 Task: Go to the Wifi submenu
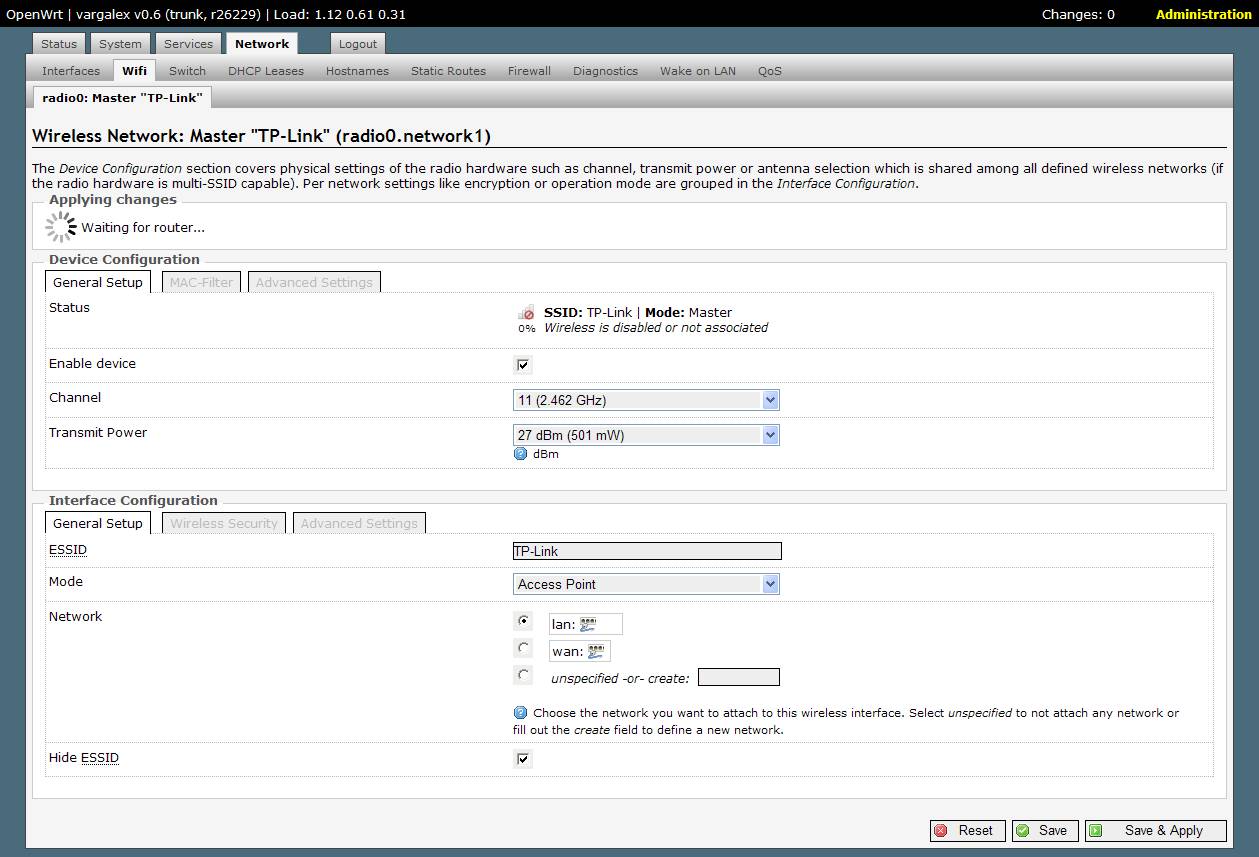134,71
